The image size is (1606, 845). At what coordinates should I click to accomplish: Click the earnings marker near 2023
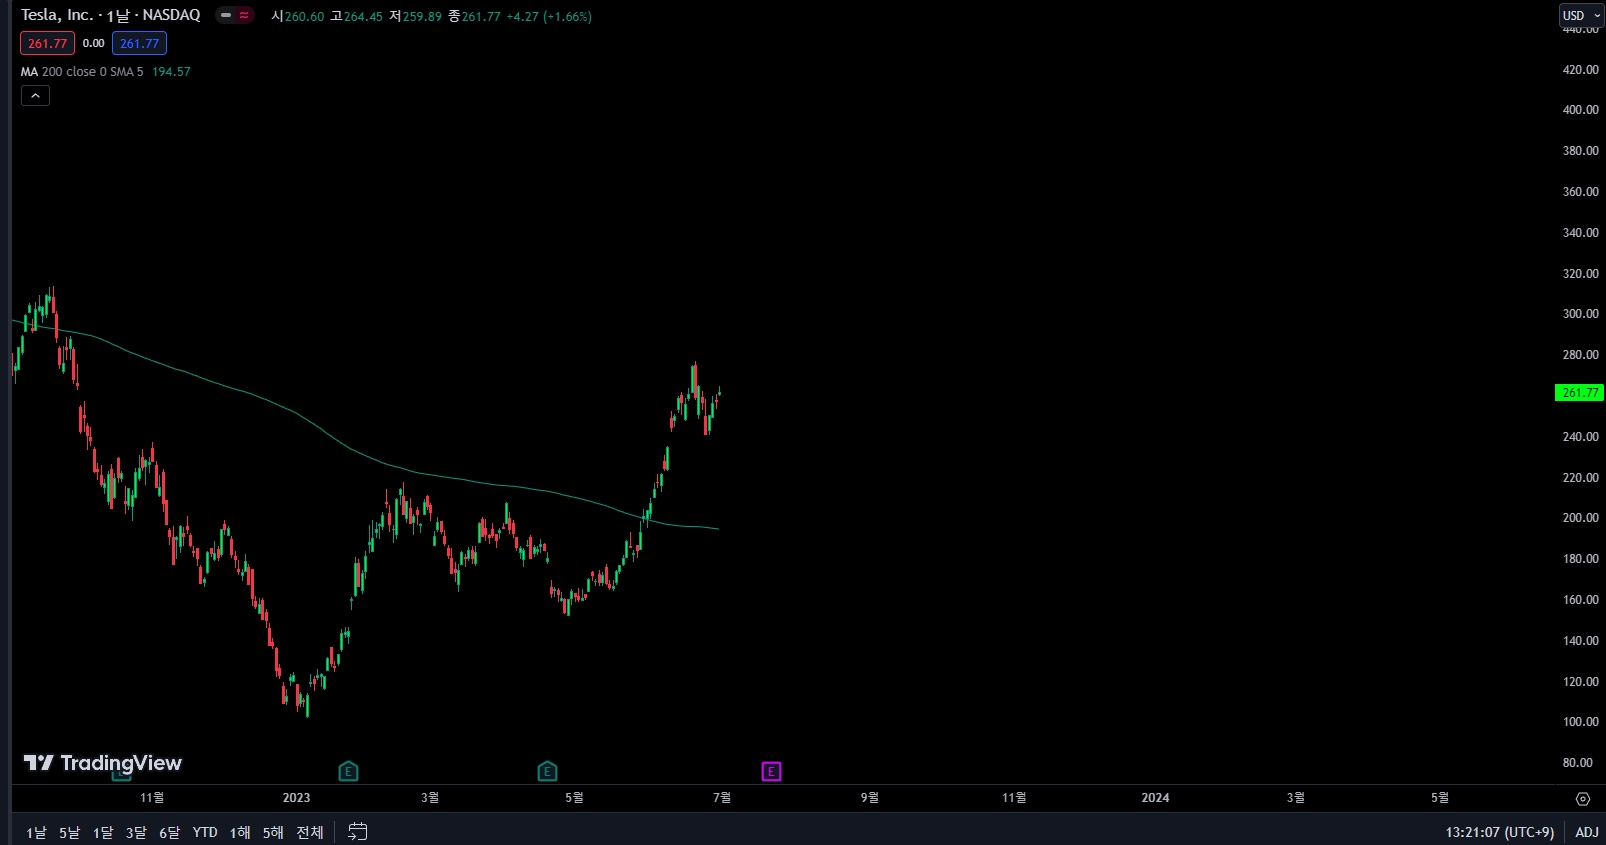348,771
